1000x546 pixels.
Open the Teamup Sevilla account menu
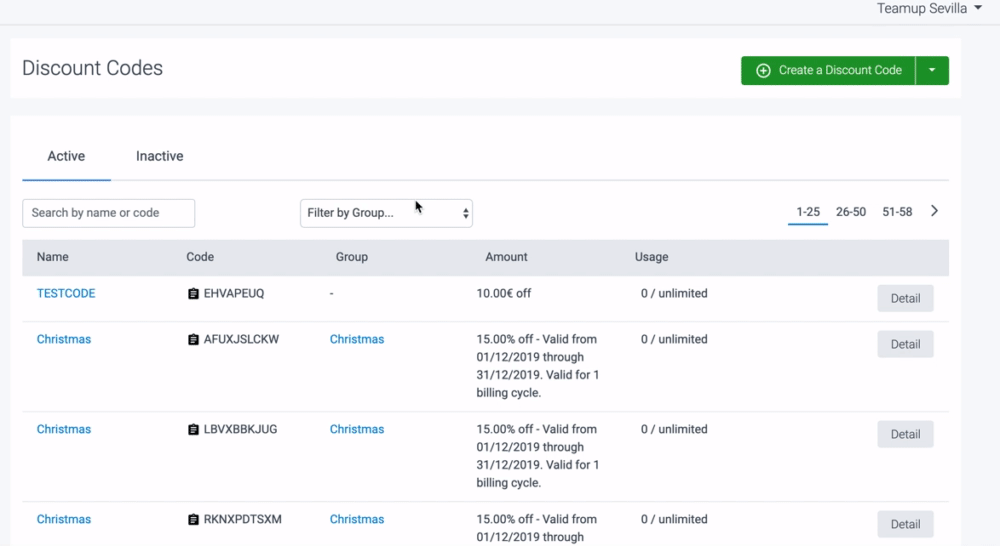point(929,9)
